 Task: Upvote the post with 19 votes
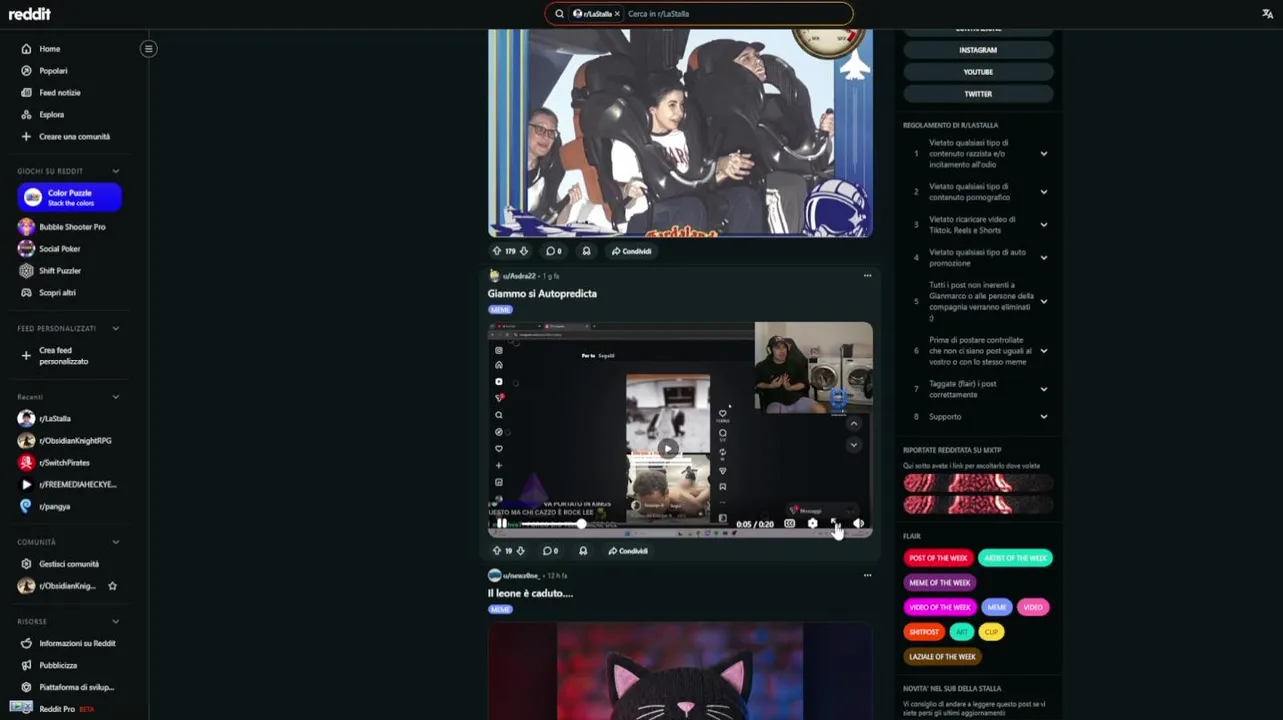496,551
